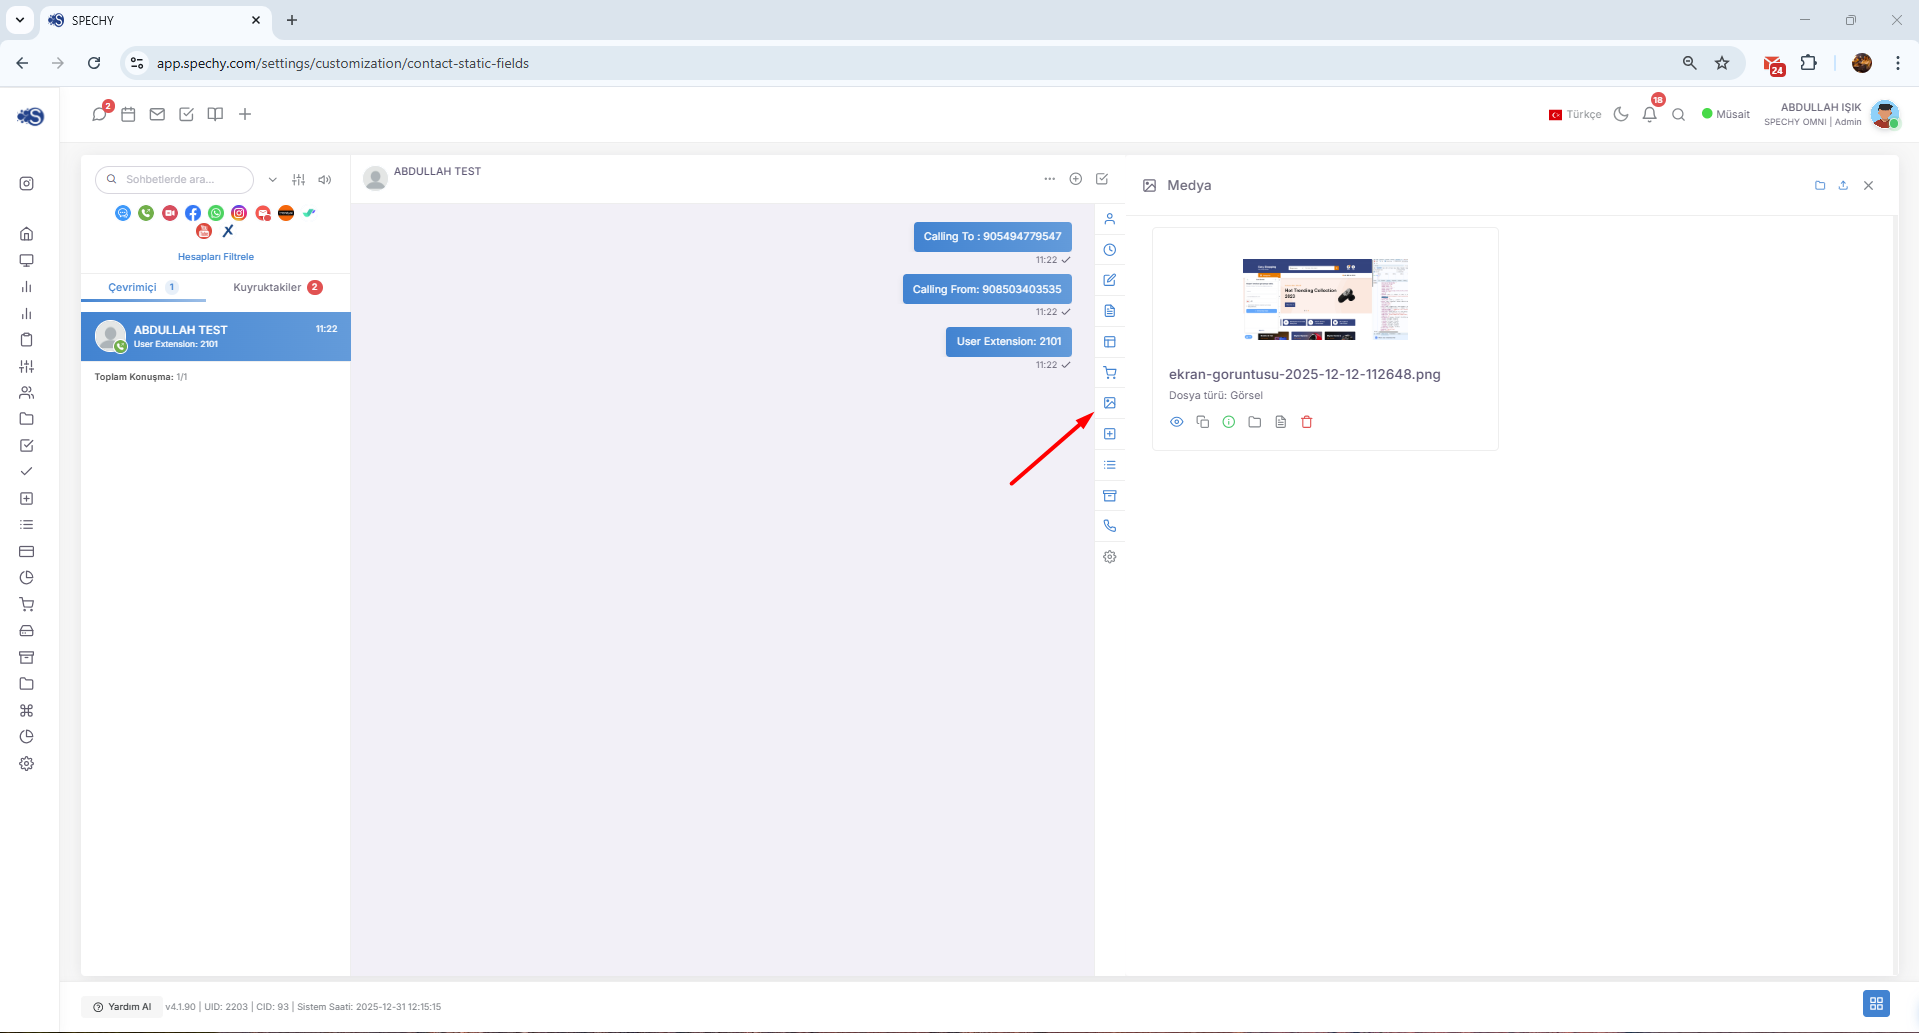The image size is (1919, 1033).
Task: Open the chat conversations icon with badge 2
Action: 99,114
